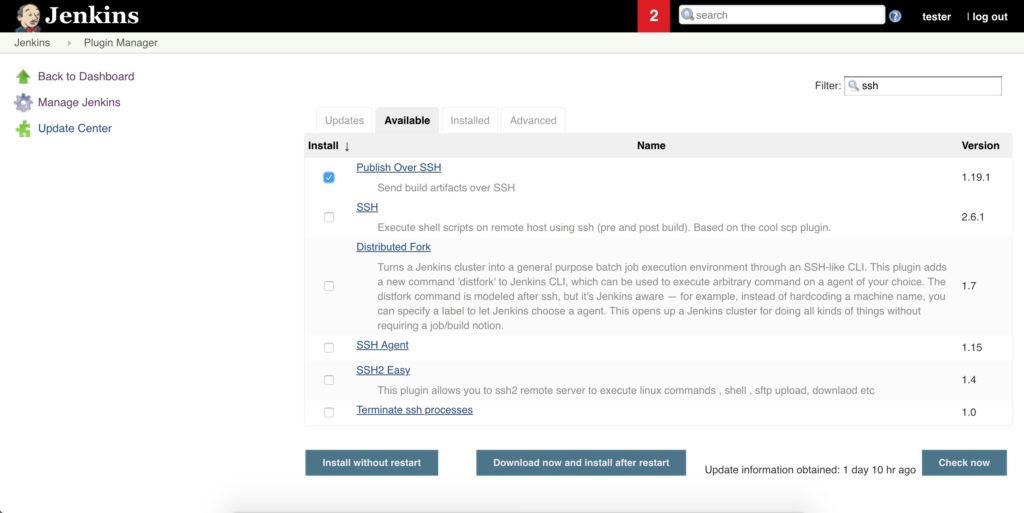This screenshot has width=1024, height=513.
Task: Click the Back to Dashboard link text
Action: click(86, 76)
